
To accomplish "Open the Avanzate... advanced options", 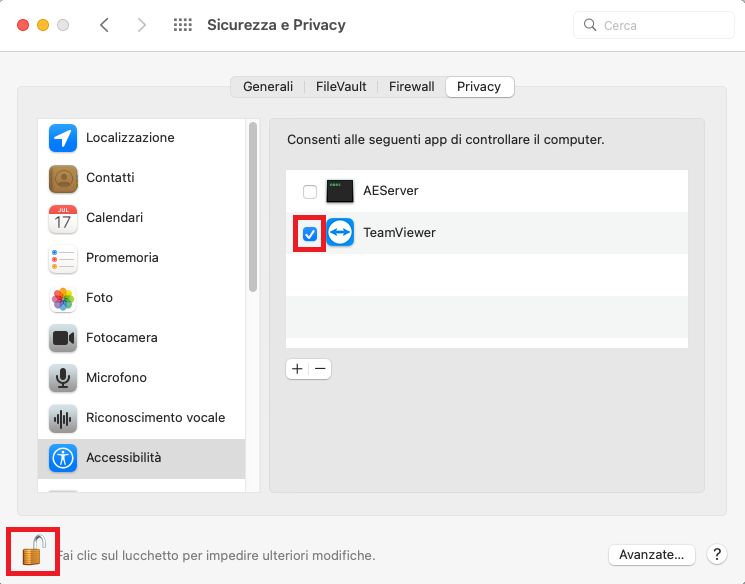I will tap(651, 555).
